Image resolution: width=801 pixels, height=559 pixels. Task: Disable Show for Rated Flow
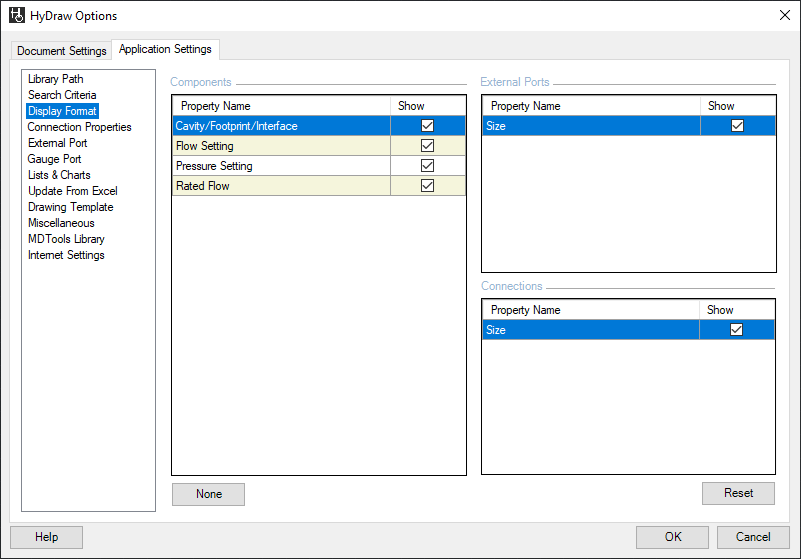(428, 186)
